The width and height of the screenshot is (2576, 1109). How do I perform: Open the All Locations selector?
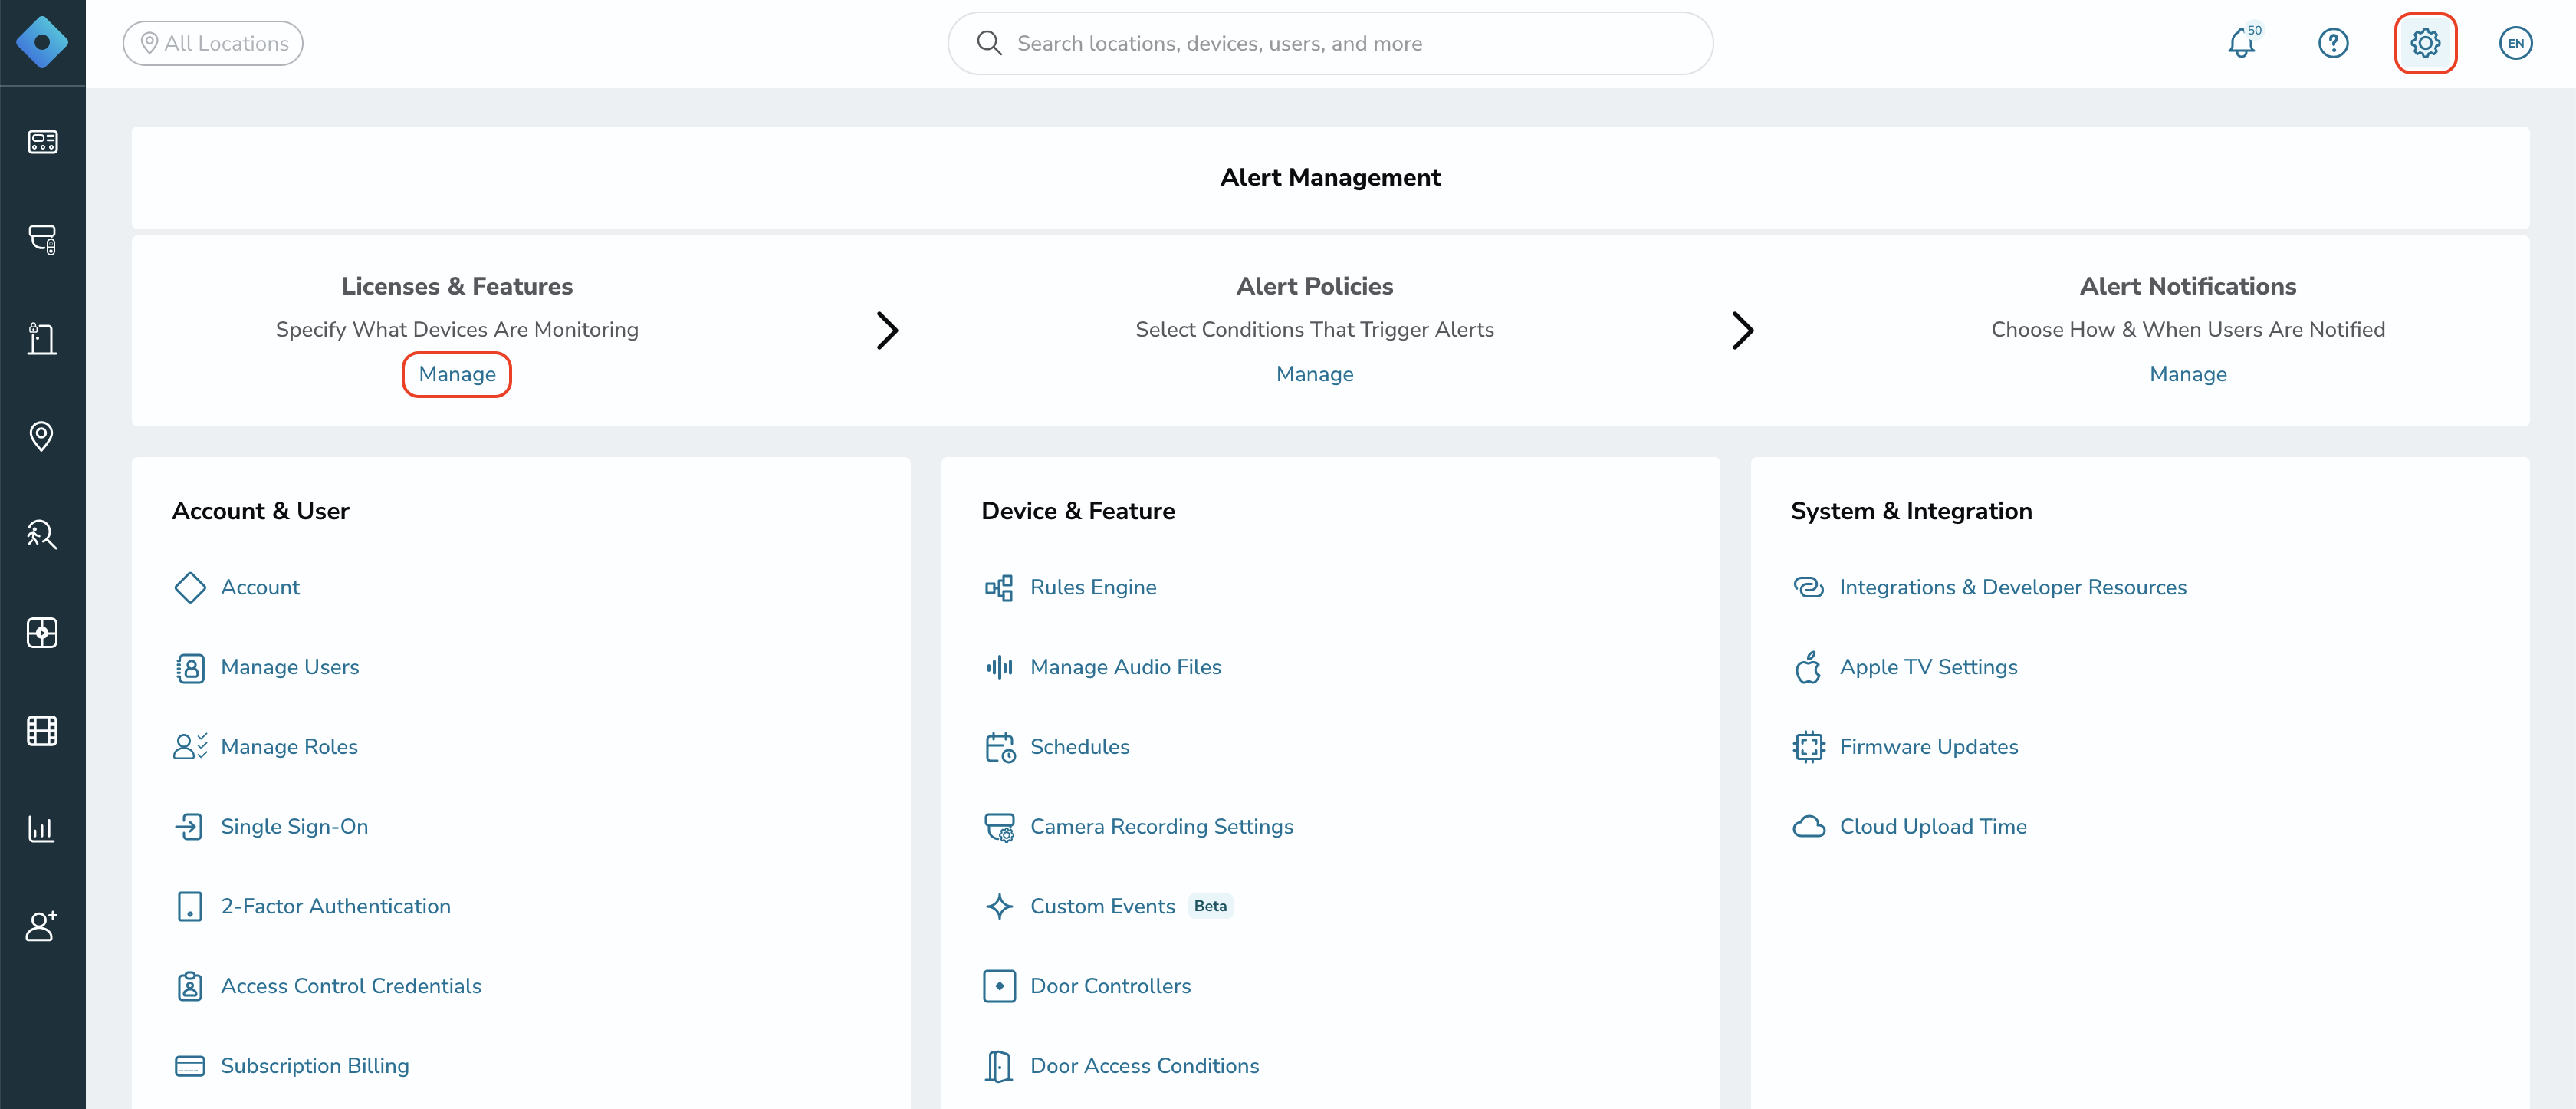213,43
